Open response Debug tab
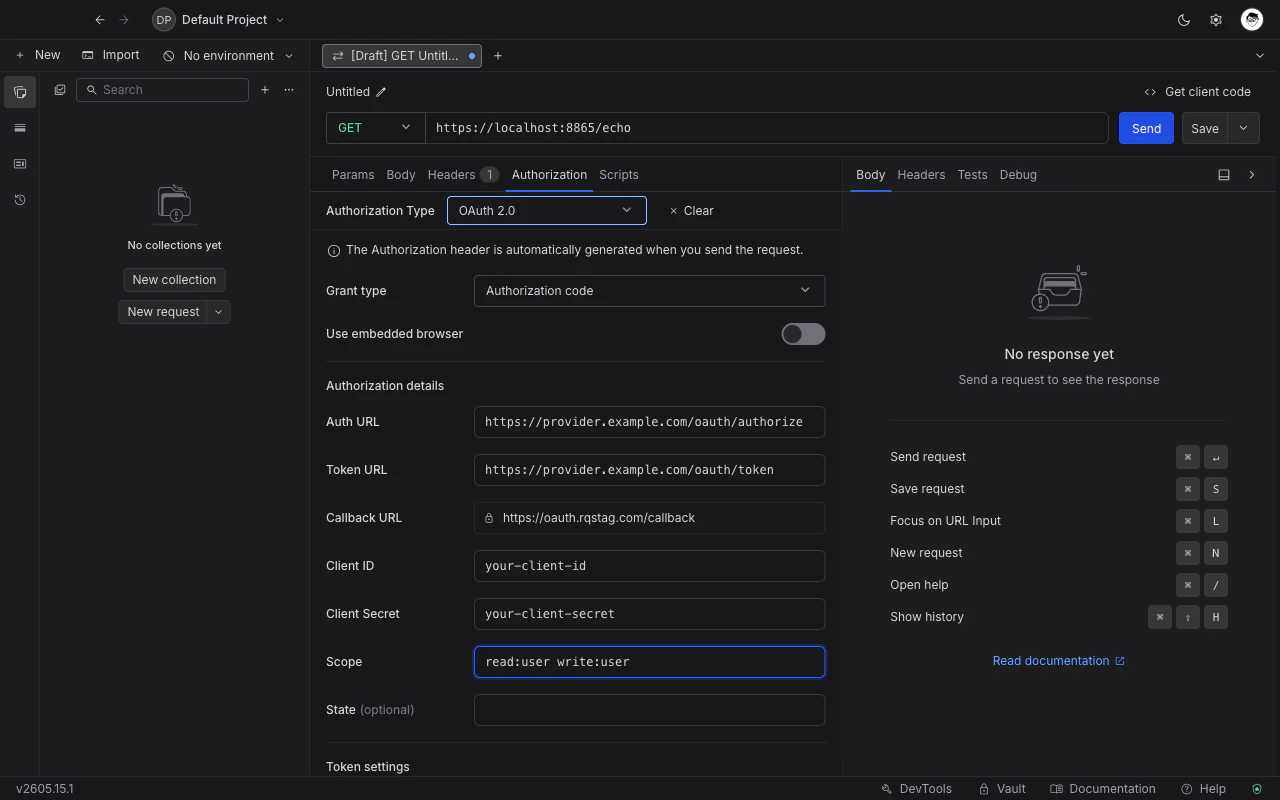This screenshot has height=800, width=1280. (1018, 175)
